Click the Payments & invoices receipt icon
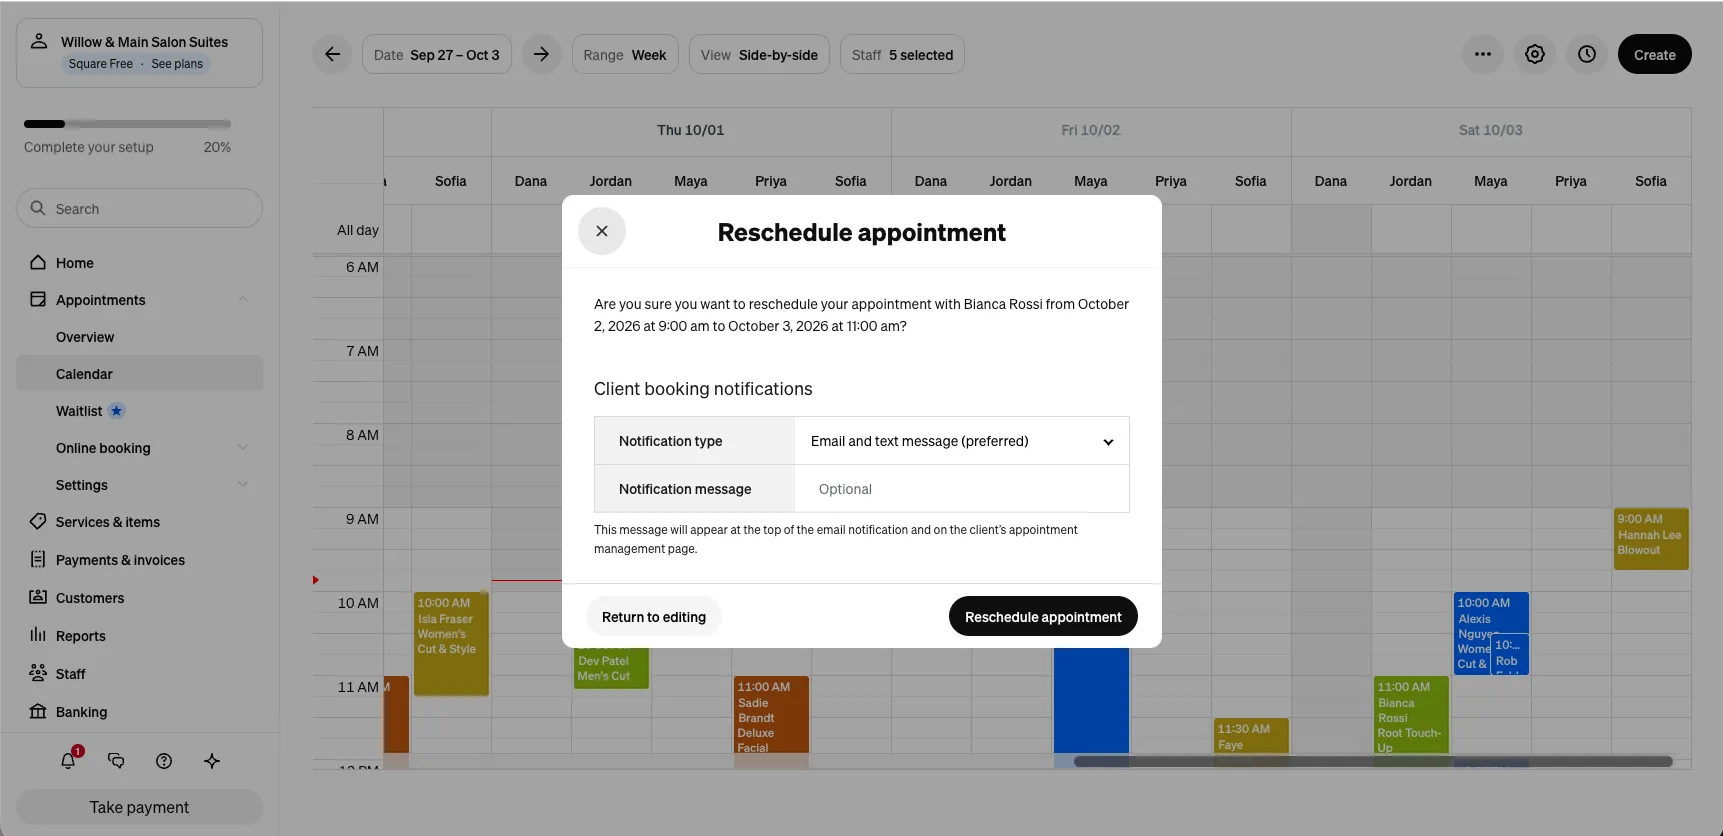The height and width of the screenshot is (836, 1723). [38, 559]
